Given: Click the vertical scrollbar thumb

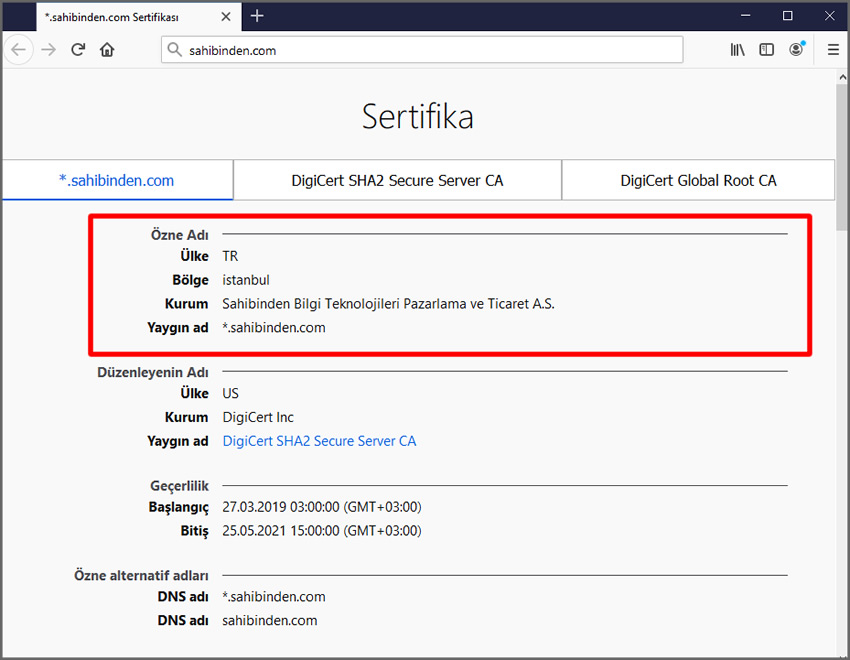Looking at the screenshot, I should [842, 158].
